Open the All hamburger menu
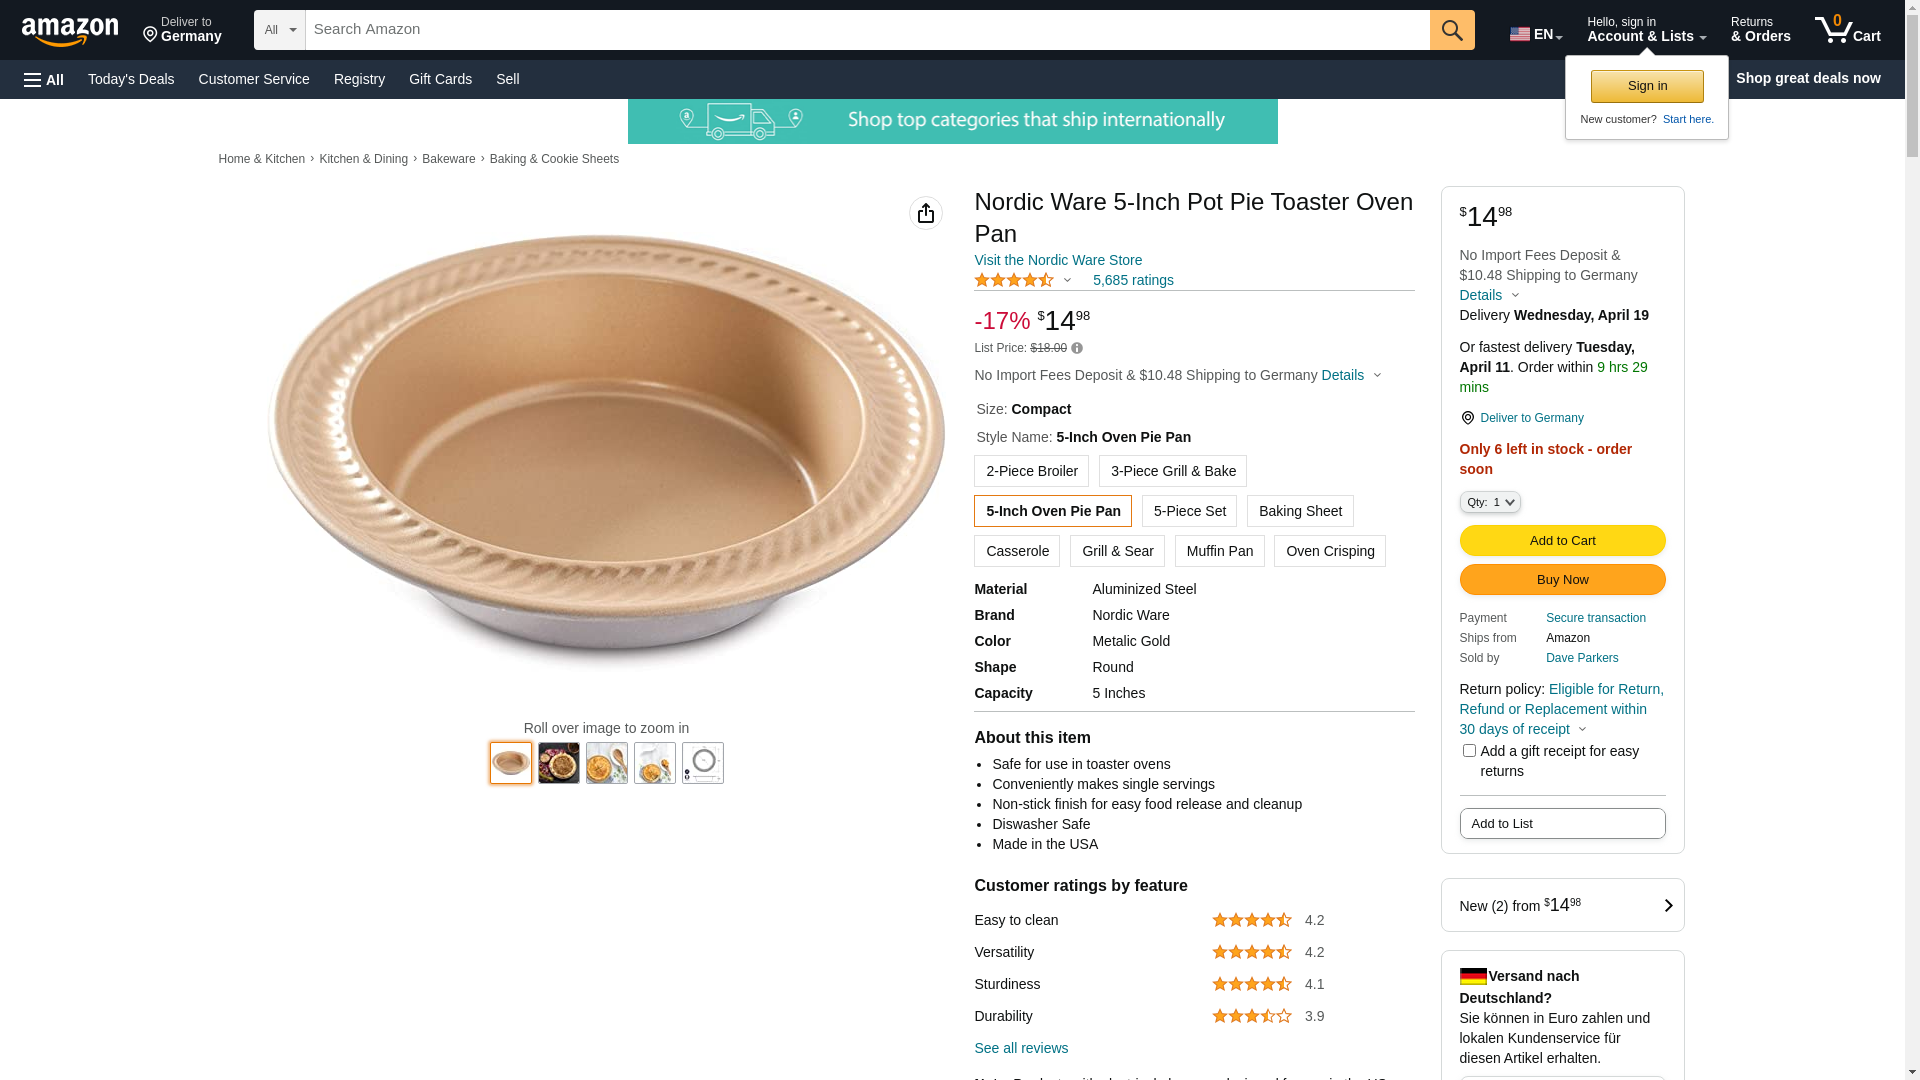1920x1080 pixels. coord(44,79)
